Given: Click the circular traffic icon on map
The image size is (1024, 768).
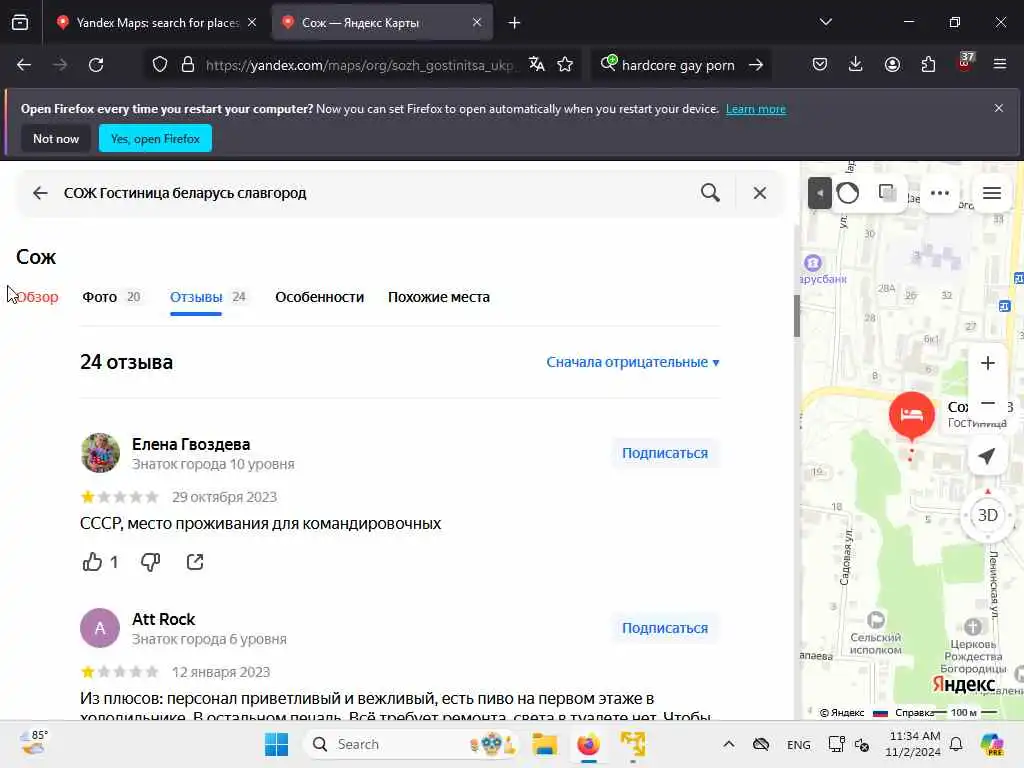Looking at the screenshot, I should click(x=848, y=193).
